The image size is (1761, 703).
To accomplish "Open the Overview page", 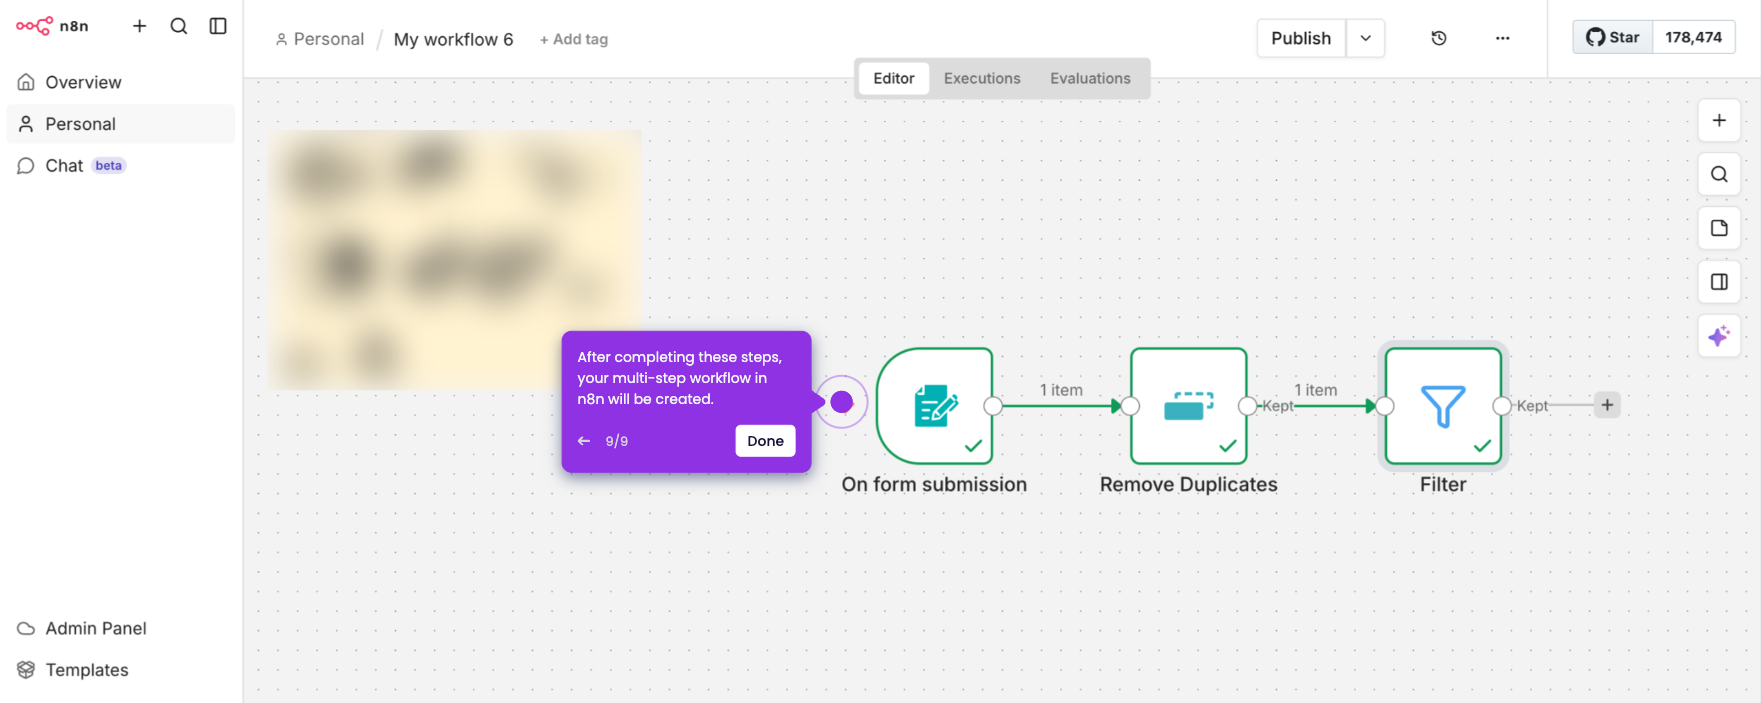I will (121, 82).
